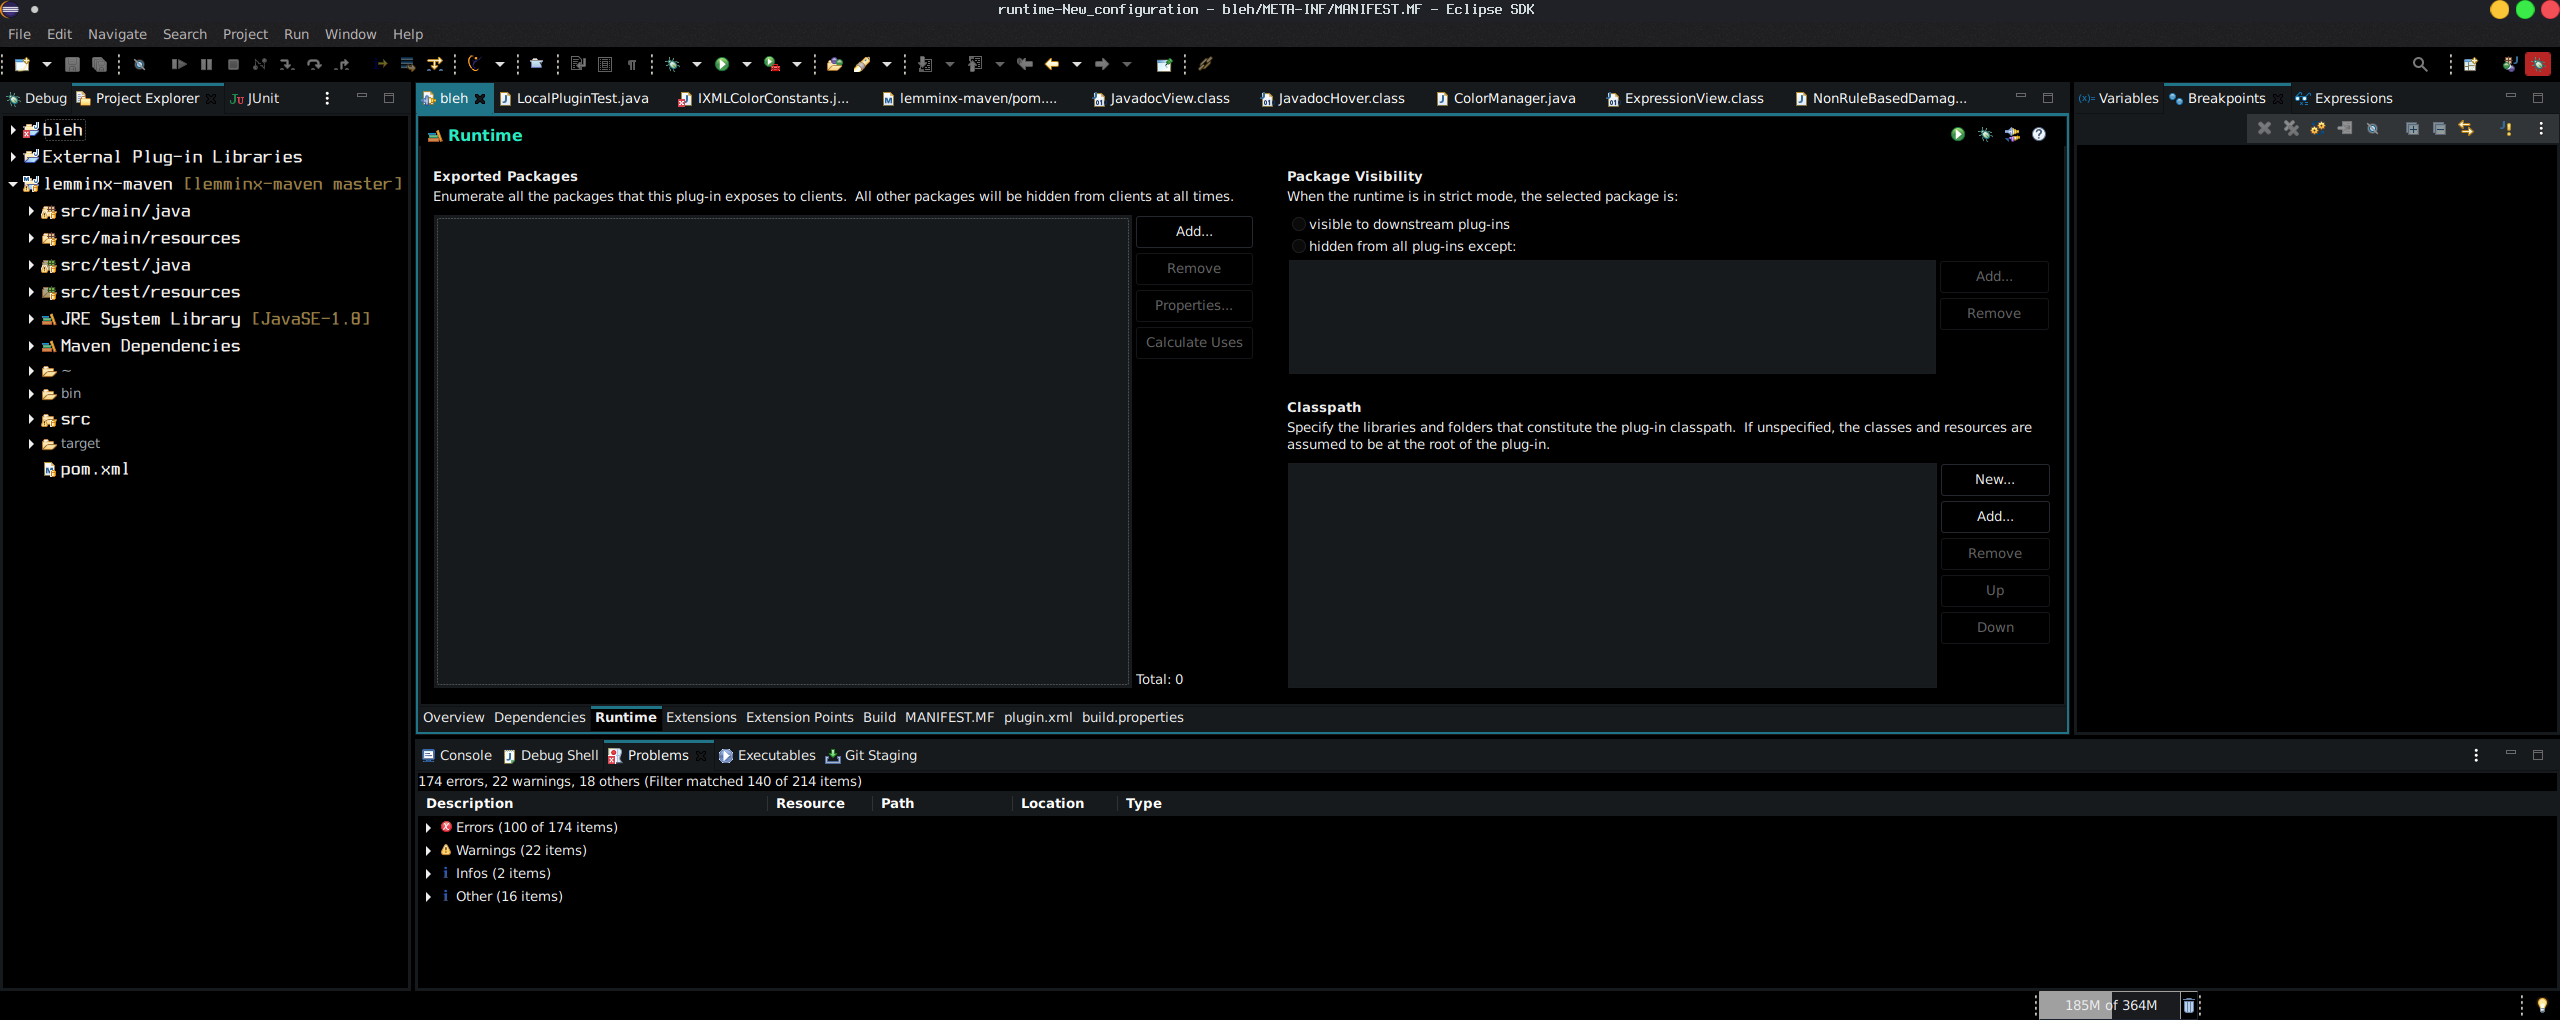The height and width of the screenshot is (1020, 2560).
Task: Switch to the Debug perspective red bug icon
Action: pyautogui.click(x=2538, y=64)
